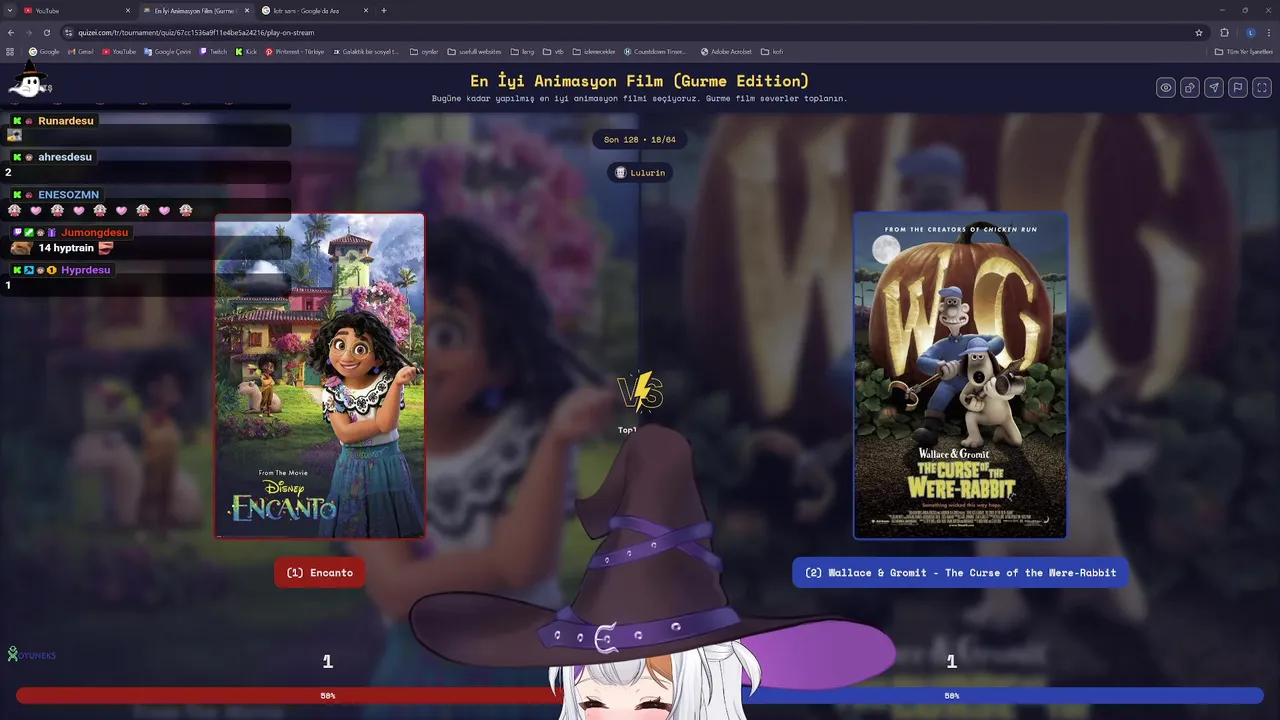Image resolution: width=1280 pixels, height=720 pixels.
Task: Select the Encanto poster image
Action: 320,376
